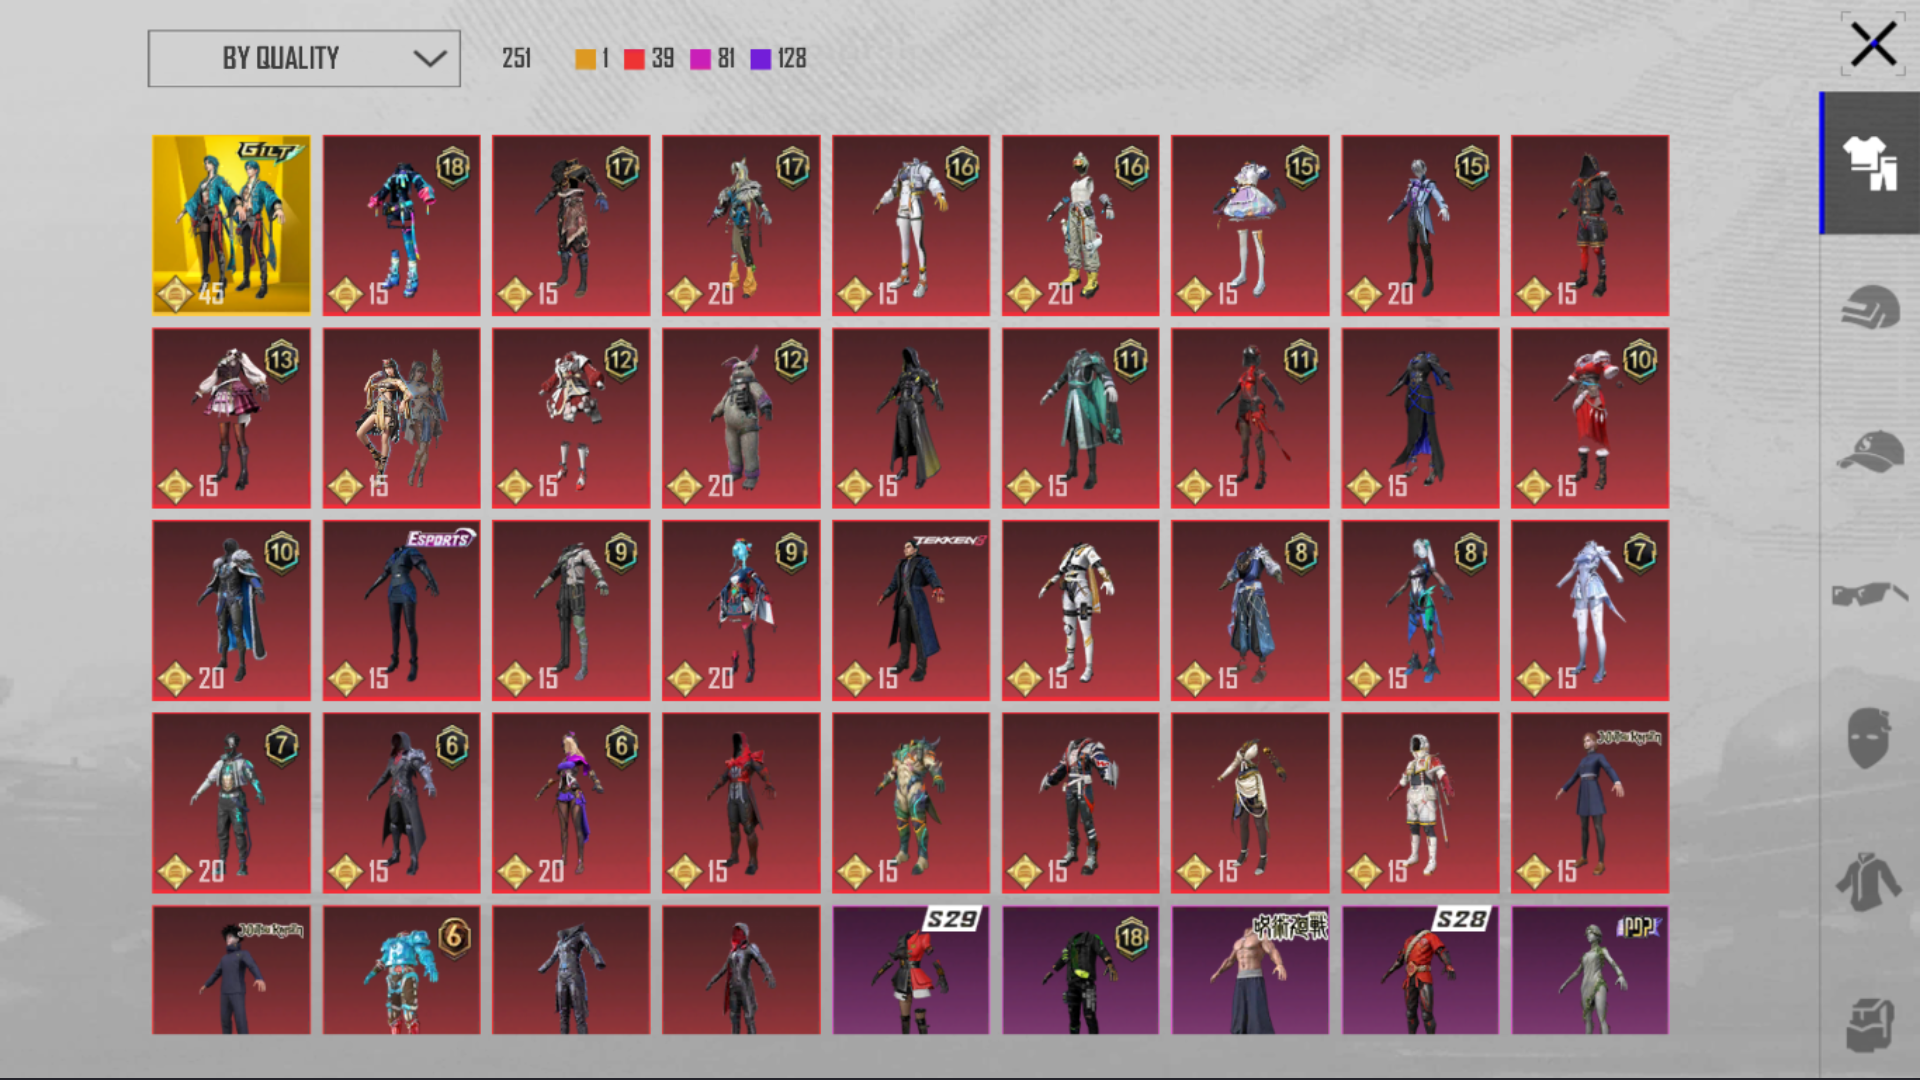Screen dimensions: 1920x1080
Task: Select the S29 season outfit card
Action: pyautogui.click(x=911, y=970)
